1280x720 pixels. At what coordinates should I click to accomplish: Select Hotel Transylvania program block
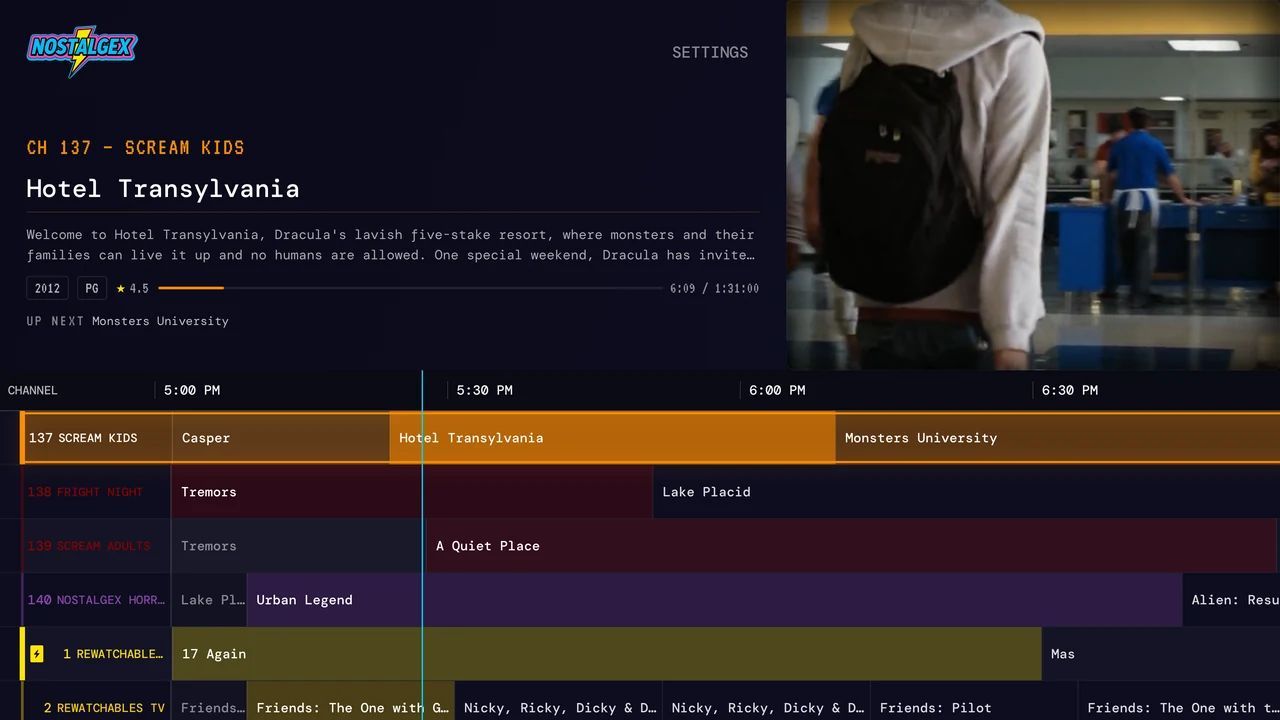(612, 438)
